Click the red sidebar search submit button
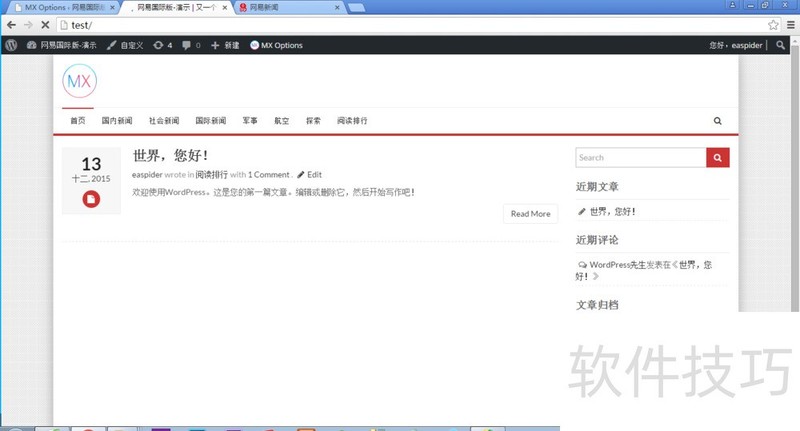Image resolution: width=800 pixels, height=431 pixels. tap(718, 158)
